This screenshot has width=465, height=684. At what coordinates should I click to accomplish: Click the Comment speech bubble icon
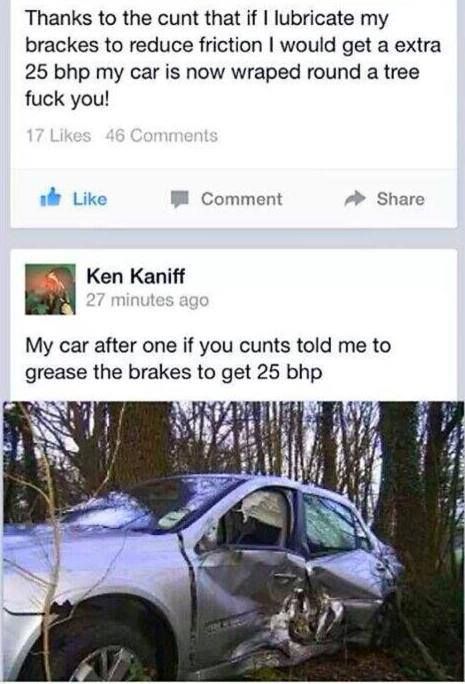pos(179,199)
